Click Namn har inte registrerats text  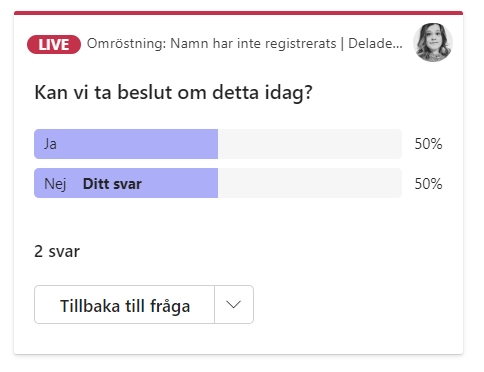pyautogui.click(x=253, y=44)
